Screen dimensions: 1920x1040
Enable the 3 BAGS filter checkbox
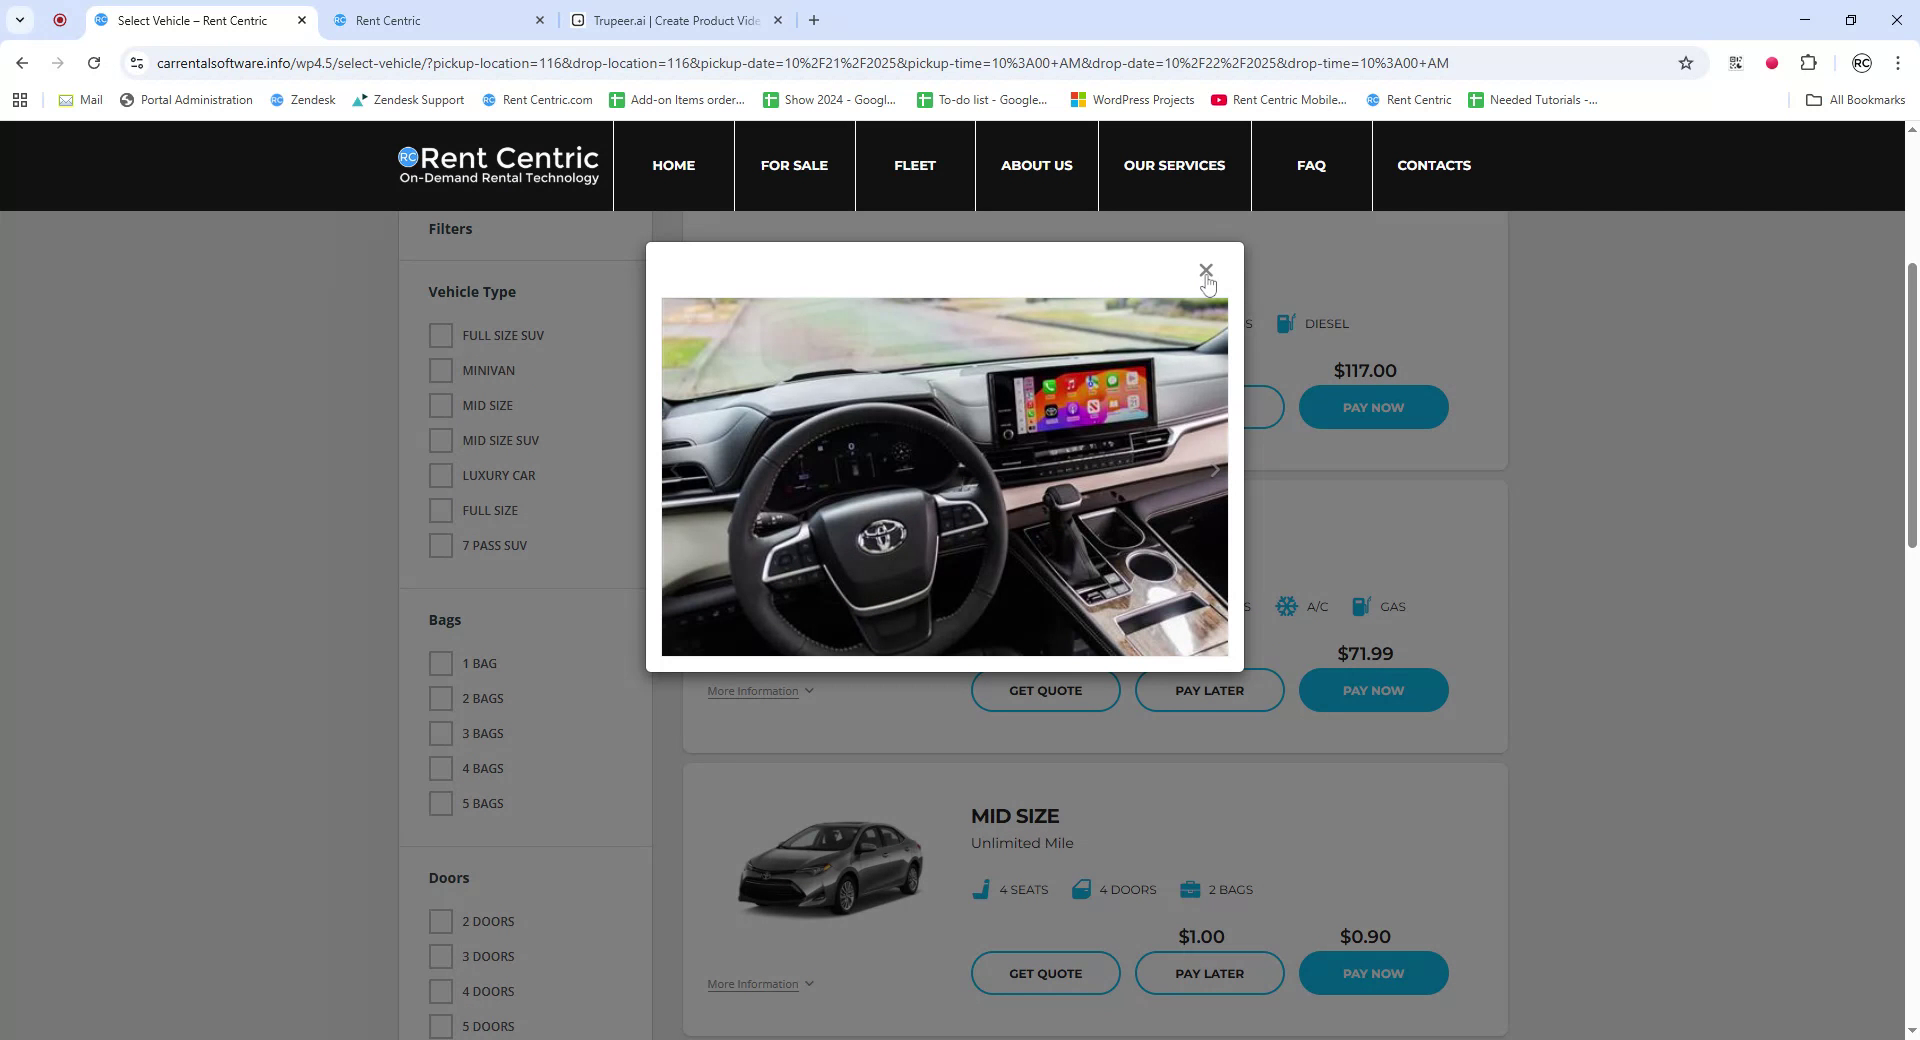441,733
